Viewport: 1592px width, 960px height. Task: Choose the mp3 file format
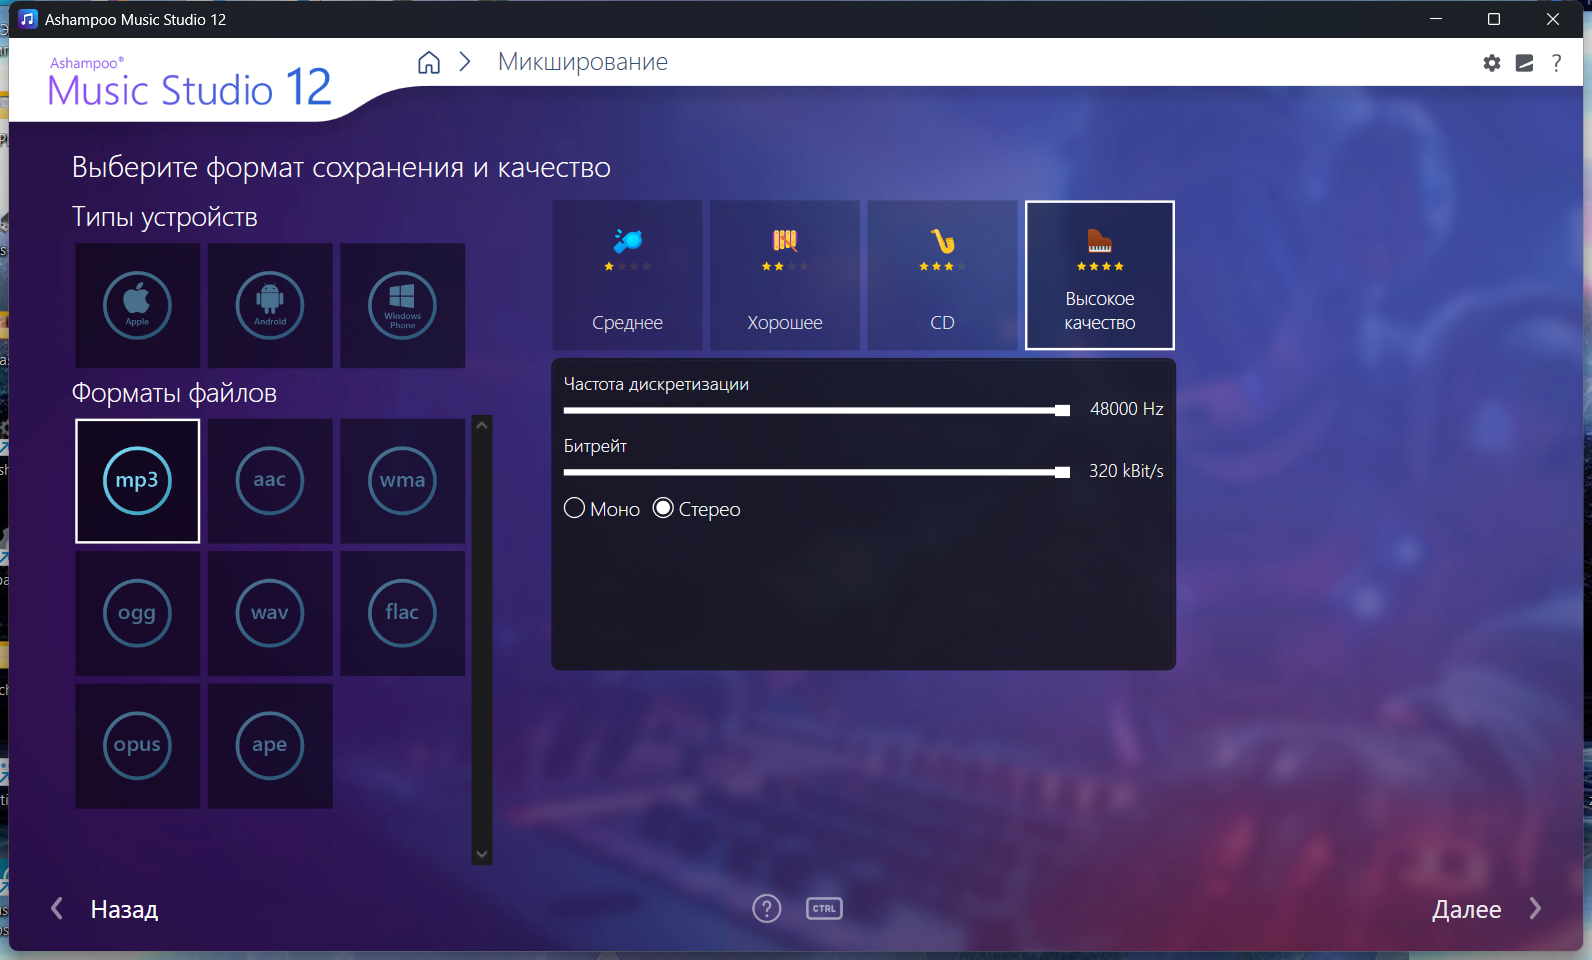pyautogui.click(x=137, y=481)
